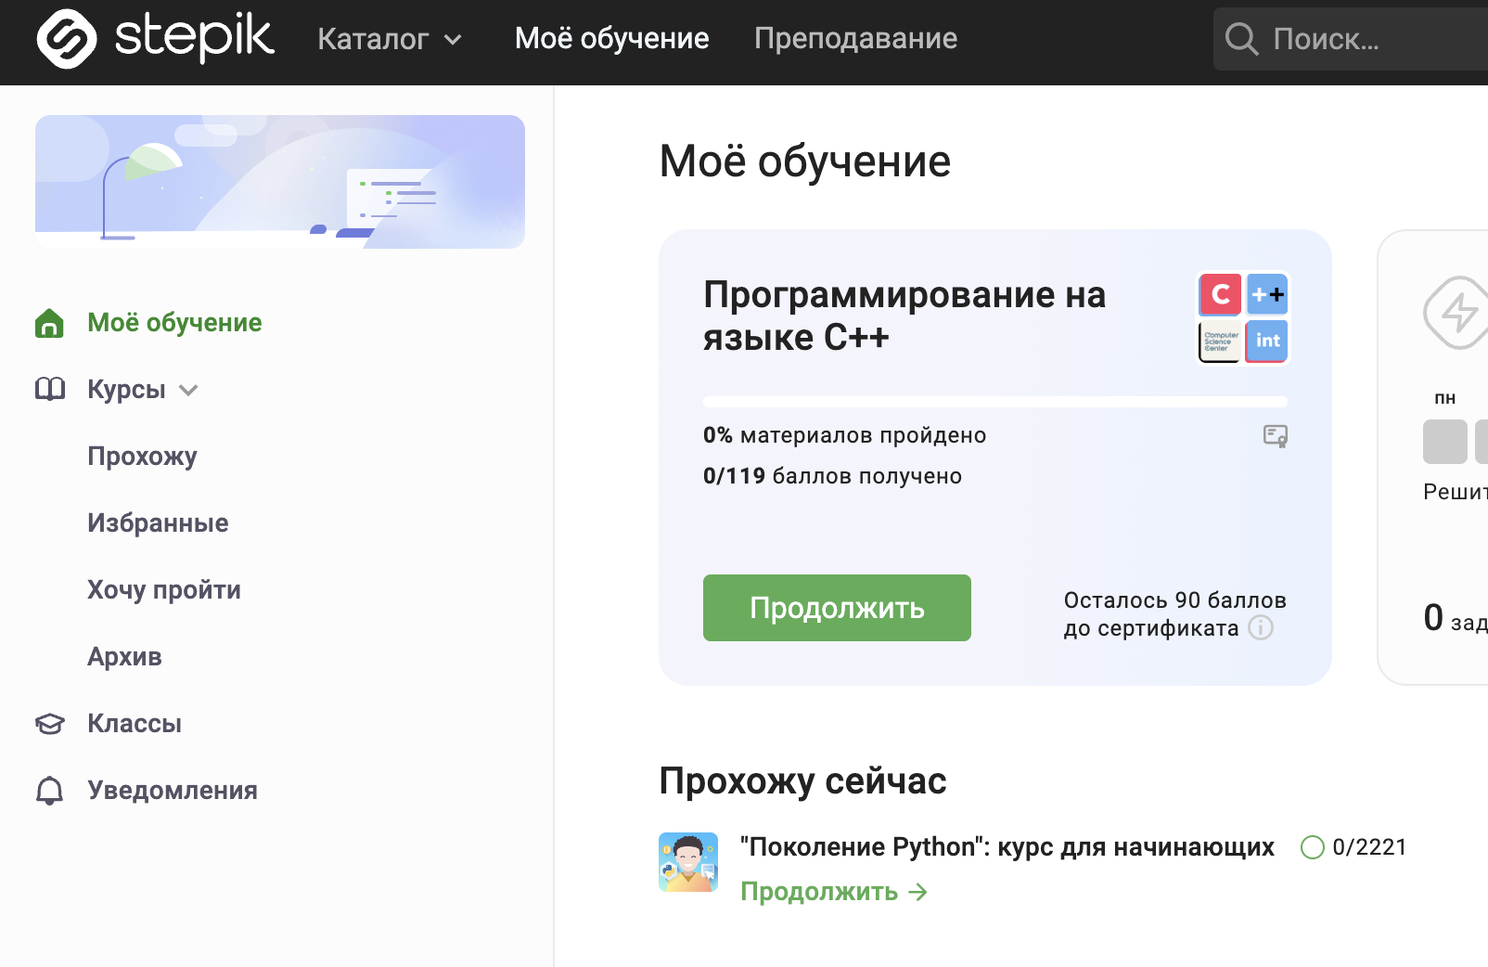Viewport: 1488px width, 967px height.
Task: Click the Поколение Python course avatar
Action: point(688,862)
